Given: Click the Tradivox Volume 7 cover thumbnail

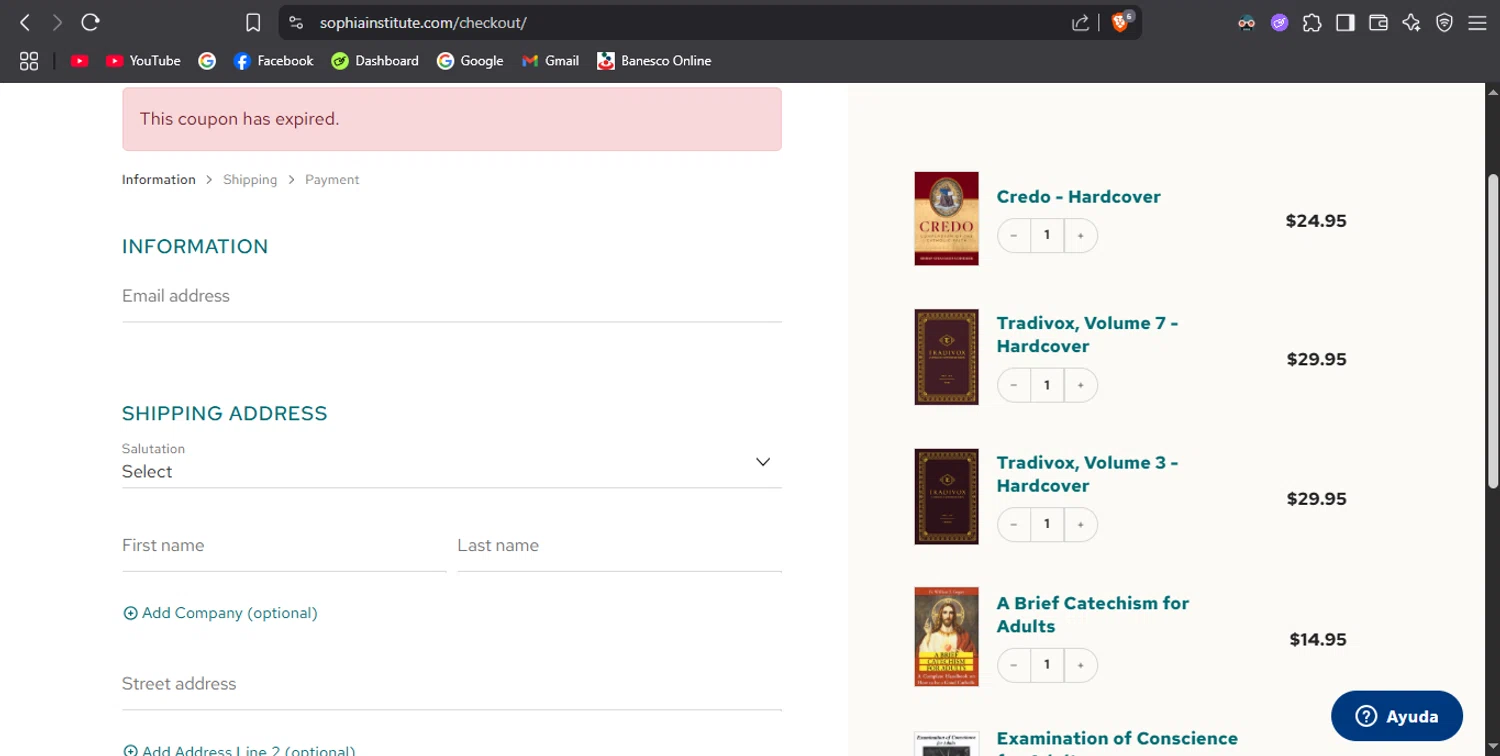Looking at the screenshot, I should click(946, 357).
